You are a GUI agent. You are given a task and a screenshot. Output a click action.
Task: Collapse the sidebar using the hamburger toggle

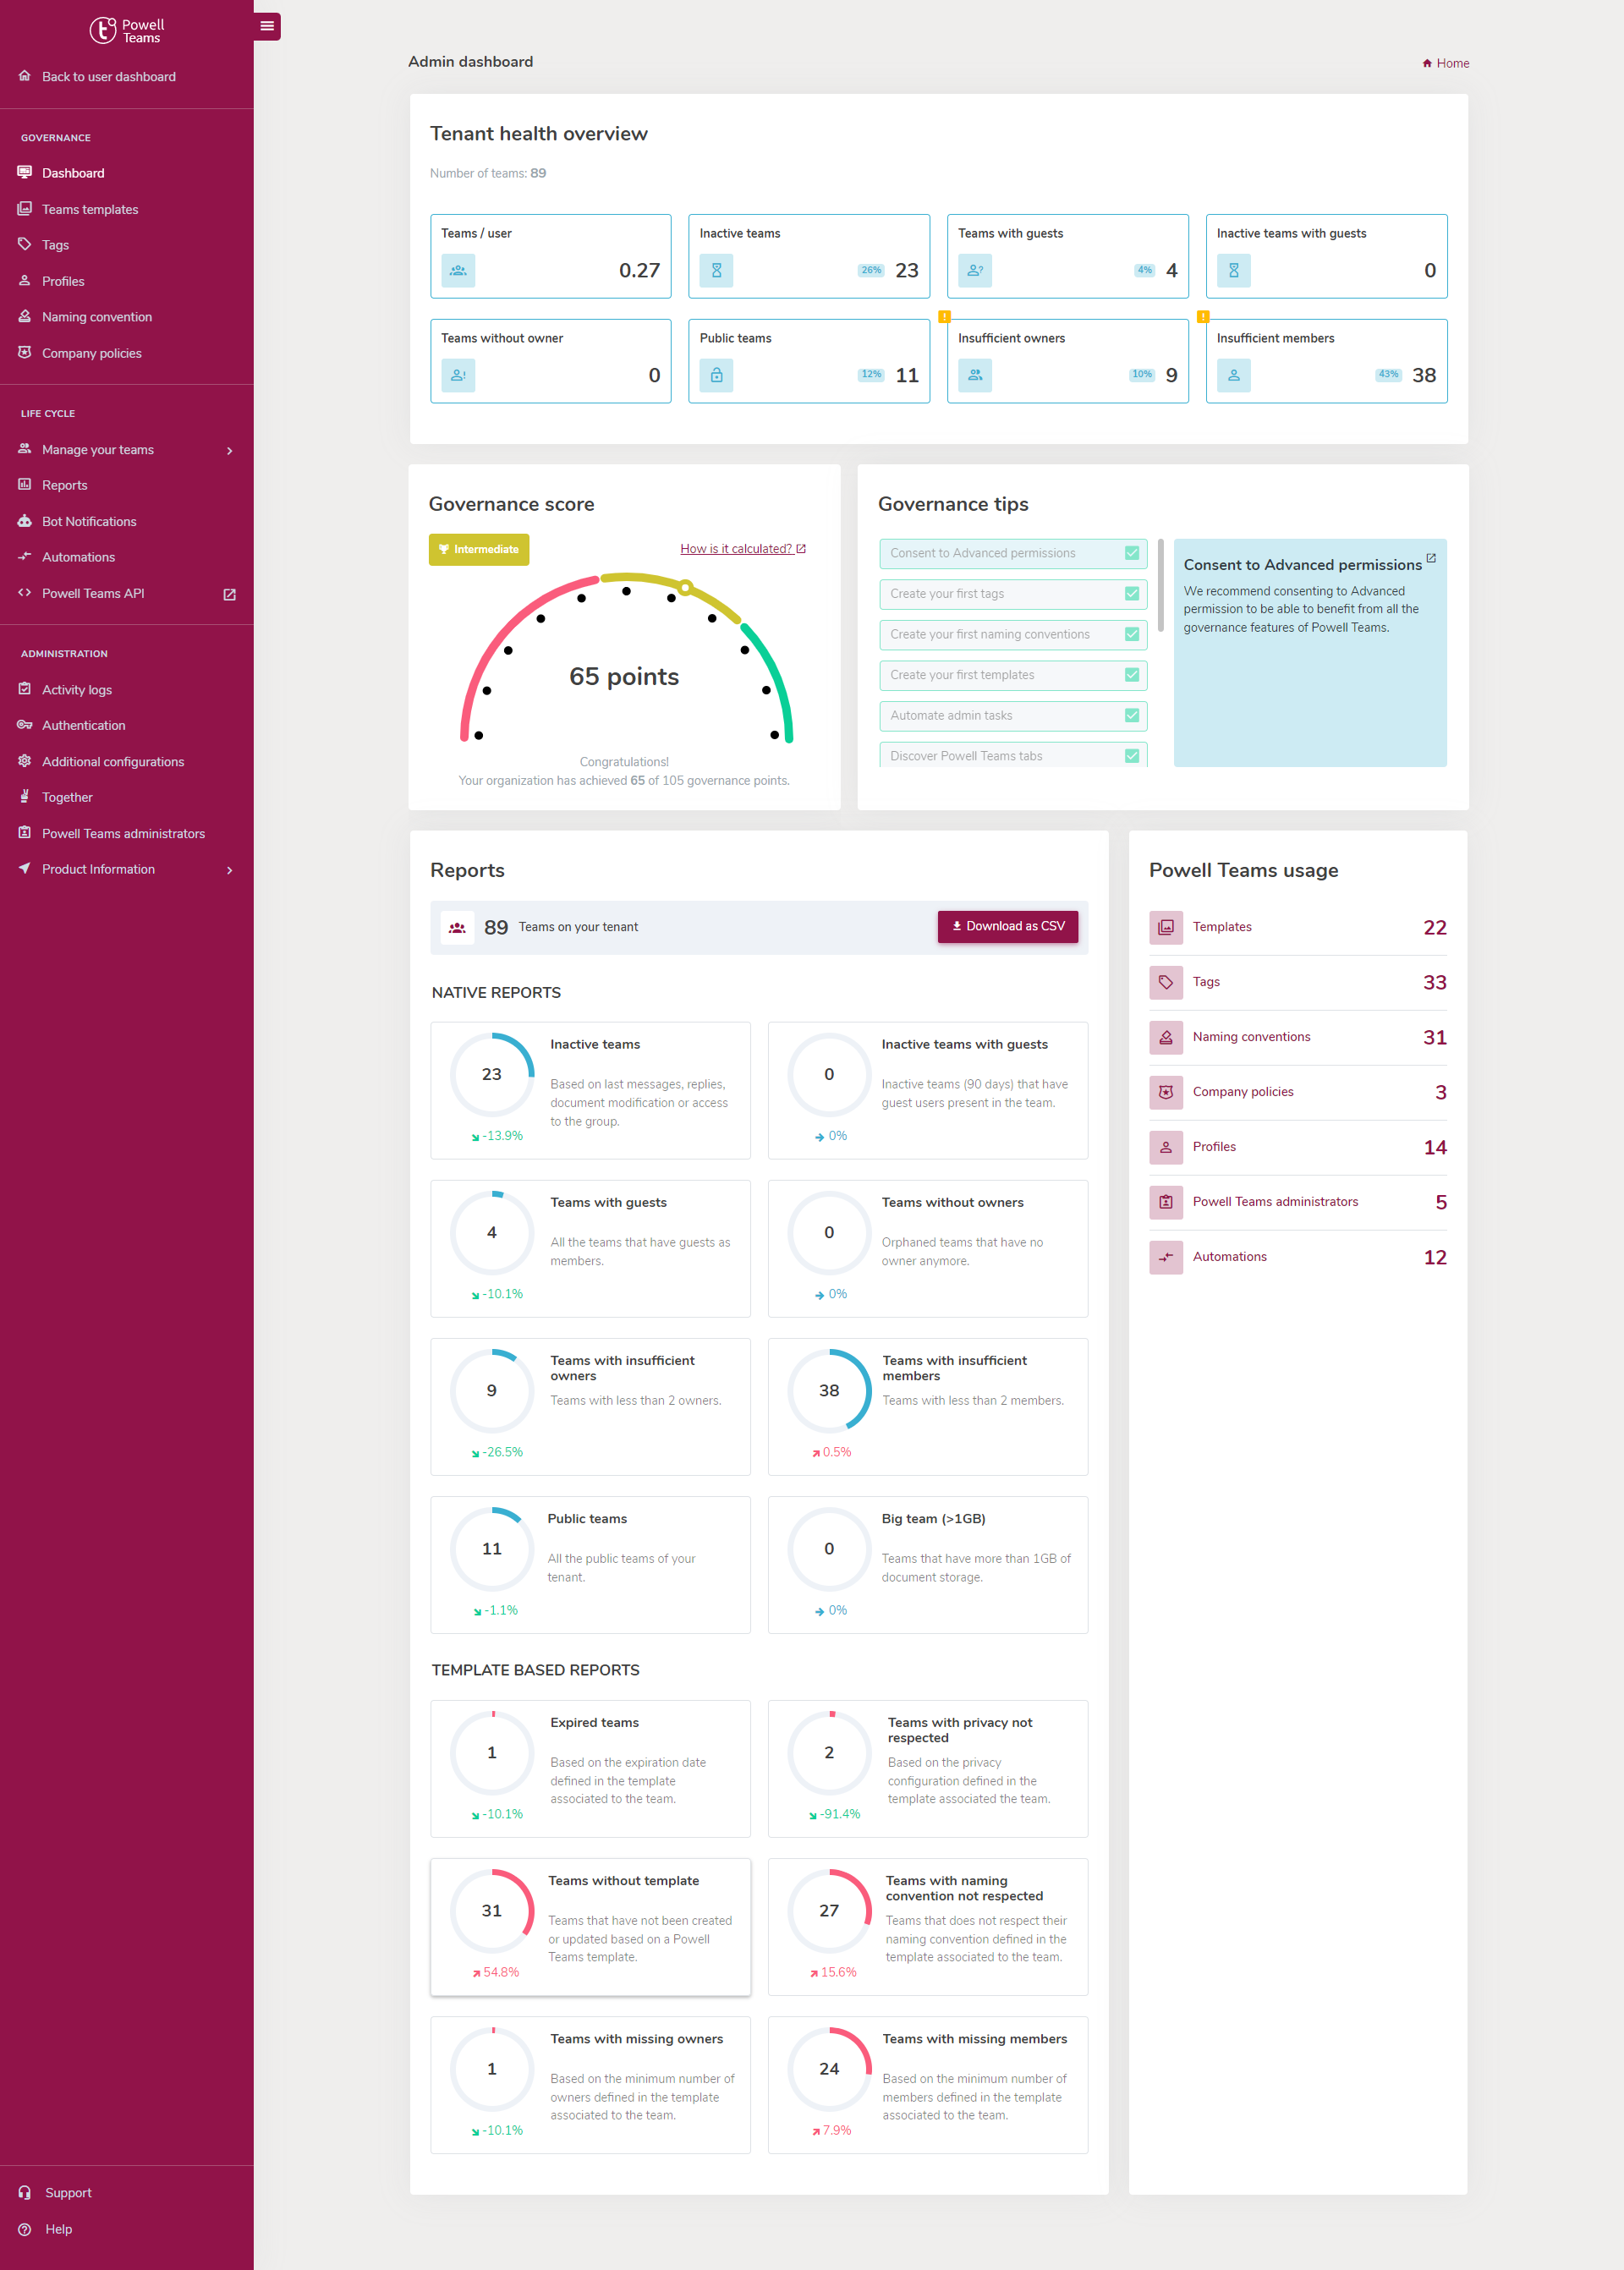tap(266, 26)
